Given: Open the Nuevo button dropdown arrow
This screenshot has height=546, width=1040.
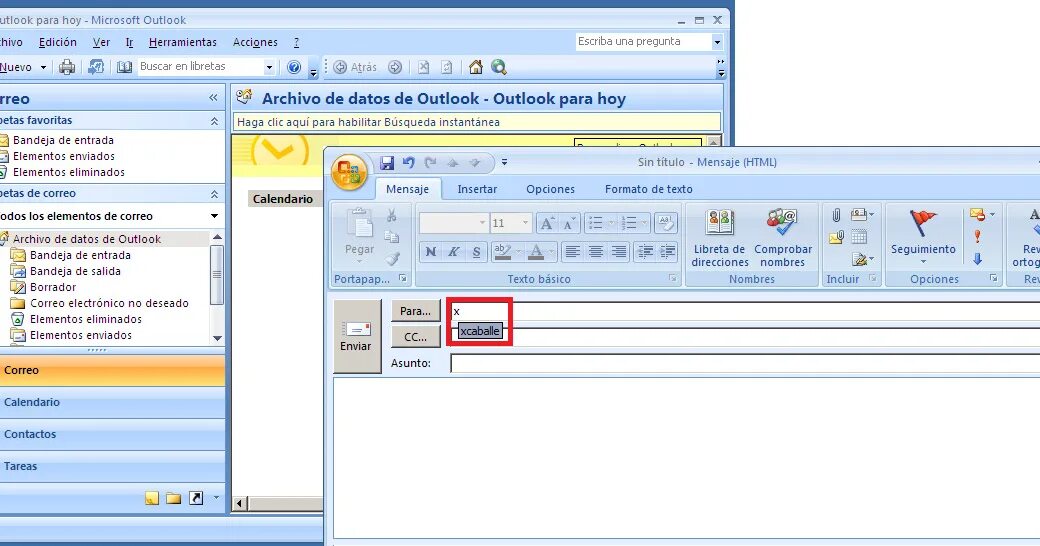Looking at the screenshot, I should (x=43, y=67).
